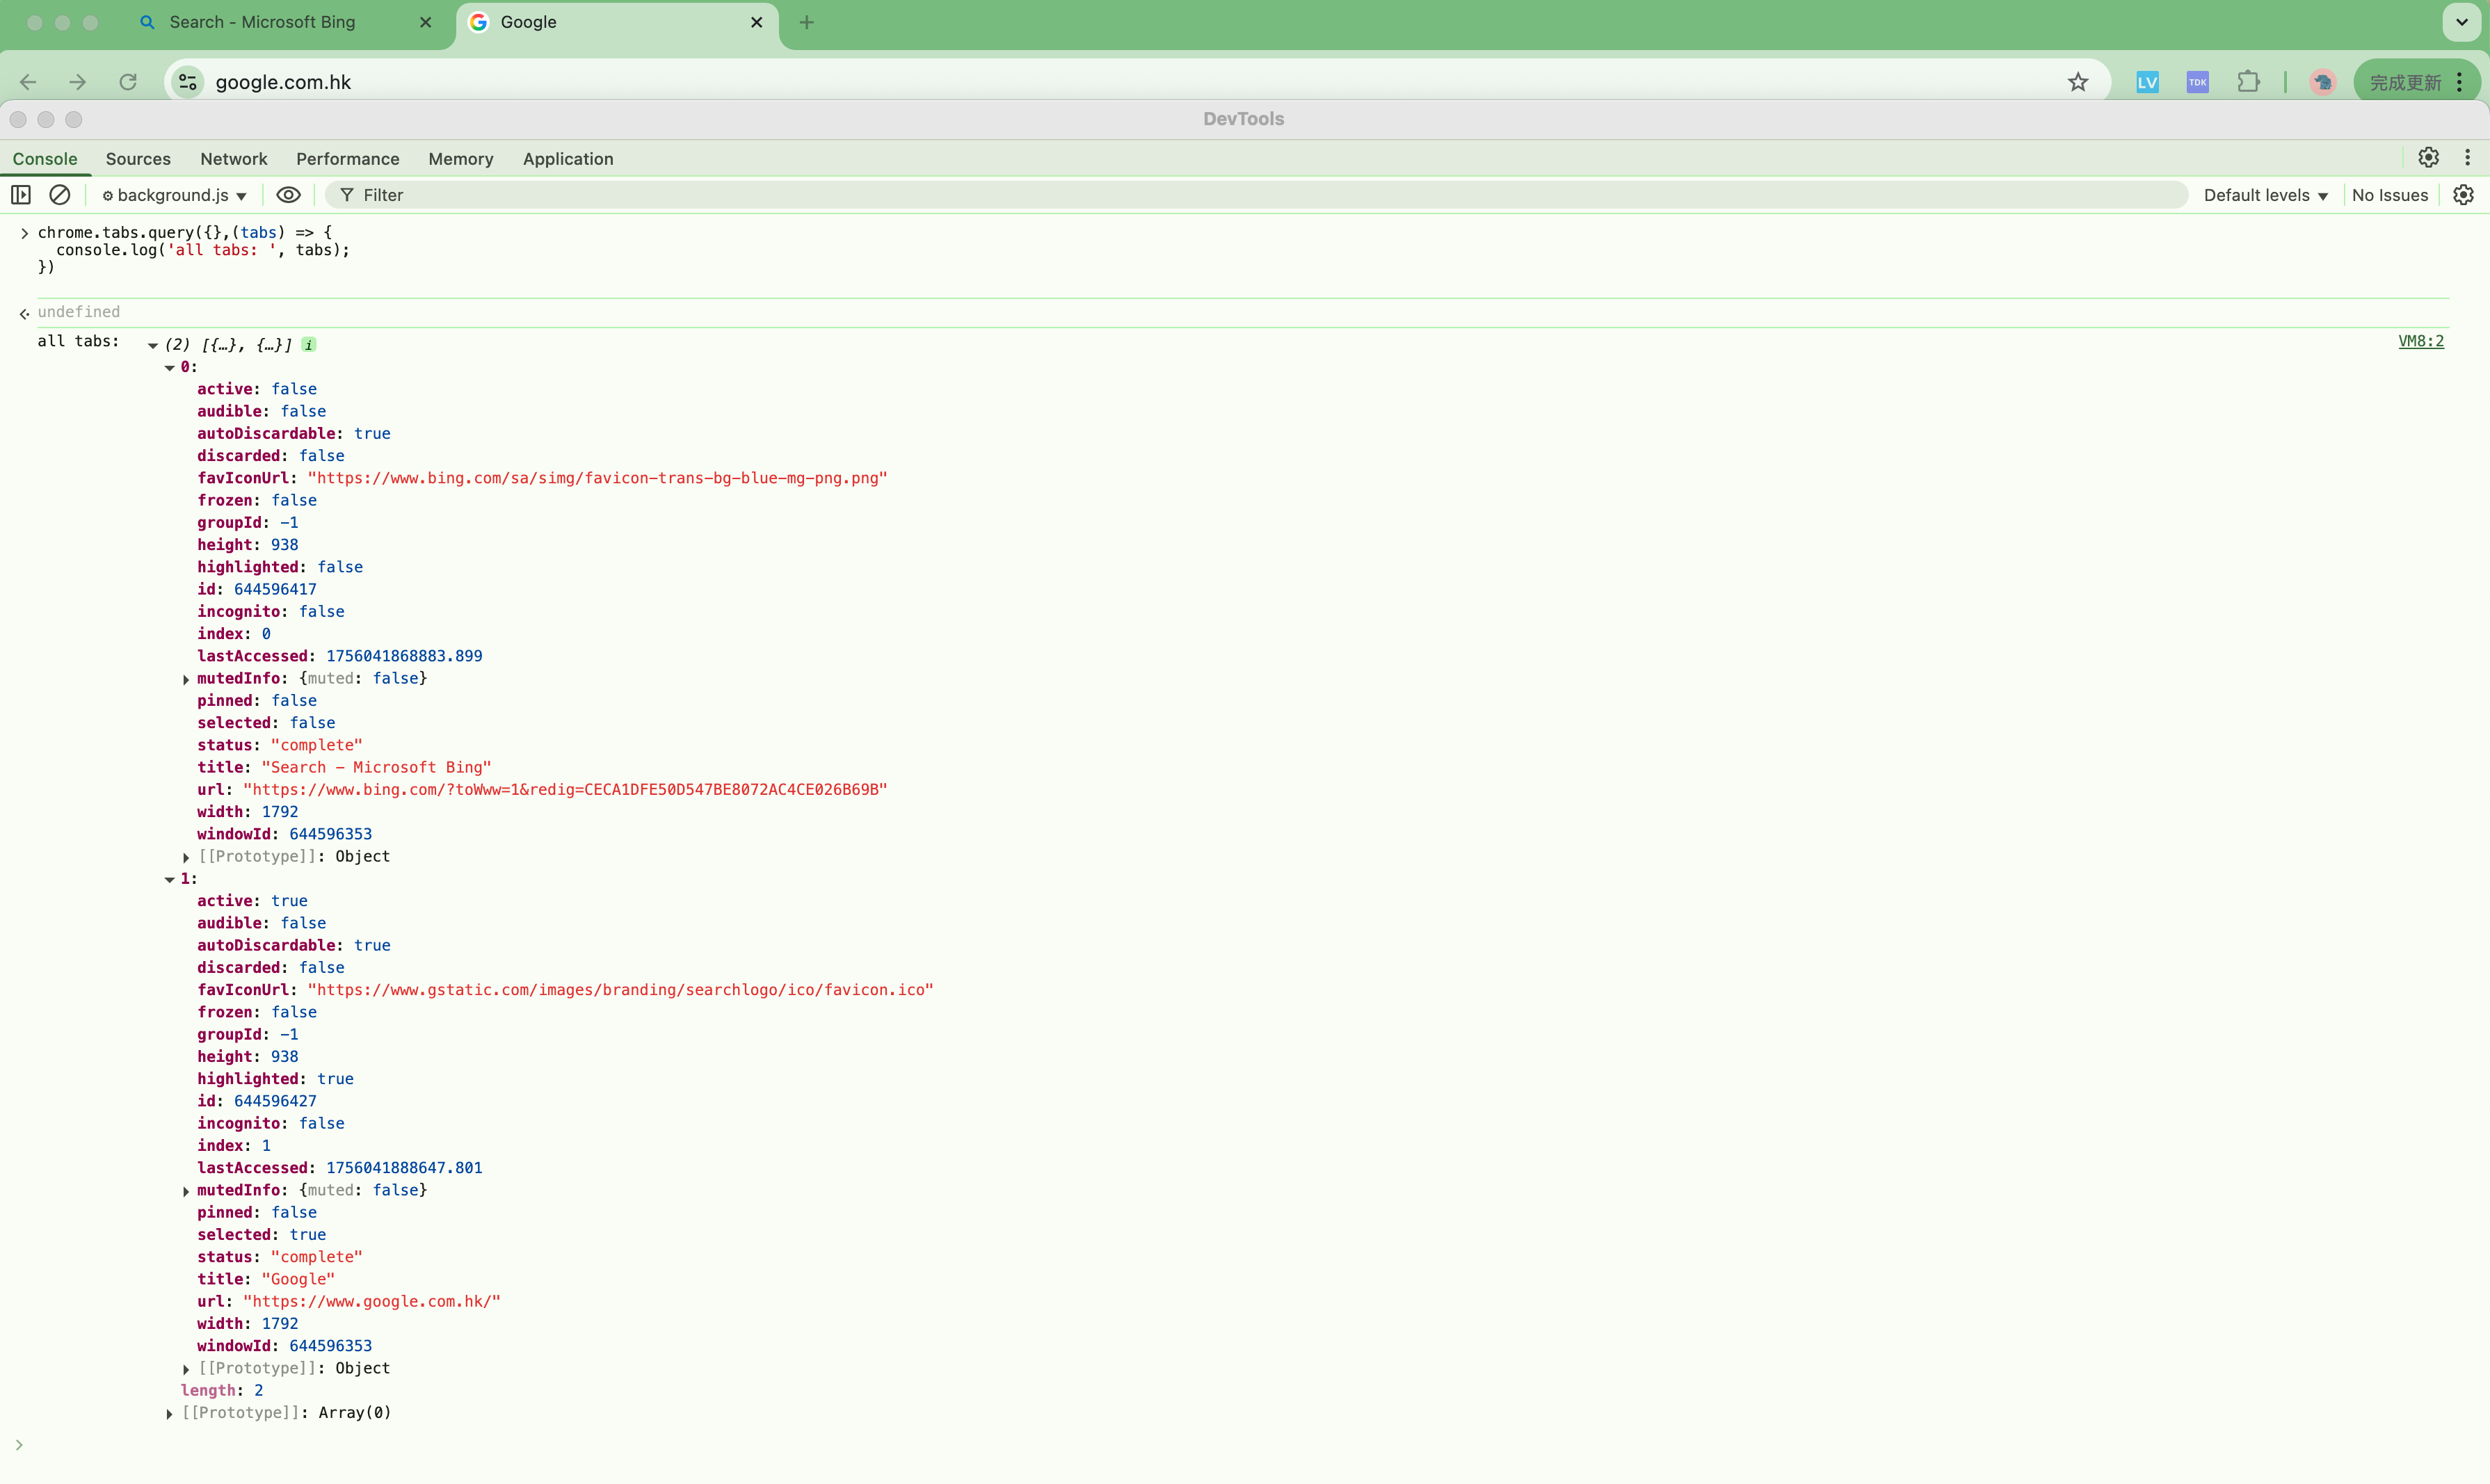Open background.js context selector dropdown
The height and width of the screenshot is (1484, 2490).
point(174,196)
